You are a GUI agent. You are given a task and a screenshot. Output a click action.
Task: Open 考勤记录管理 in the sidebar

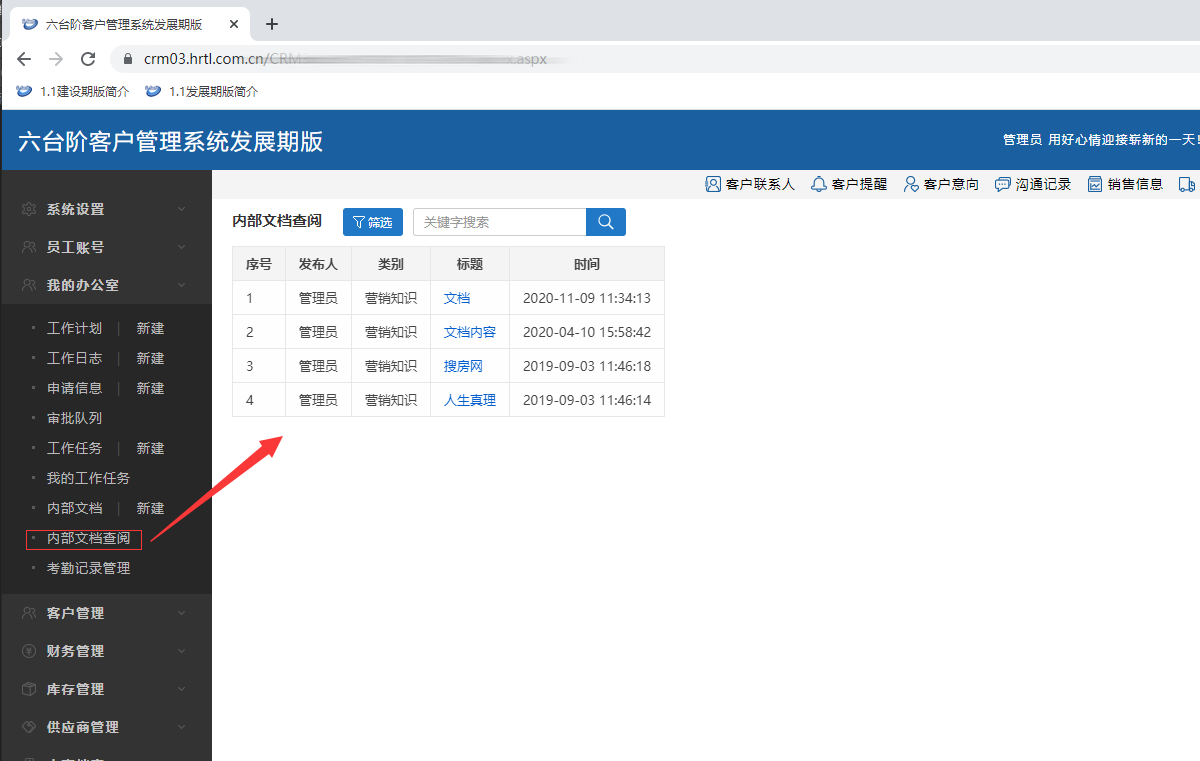[x=88, y=568]
